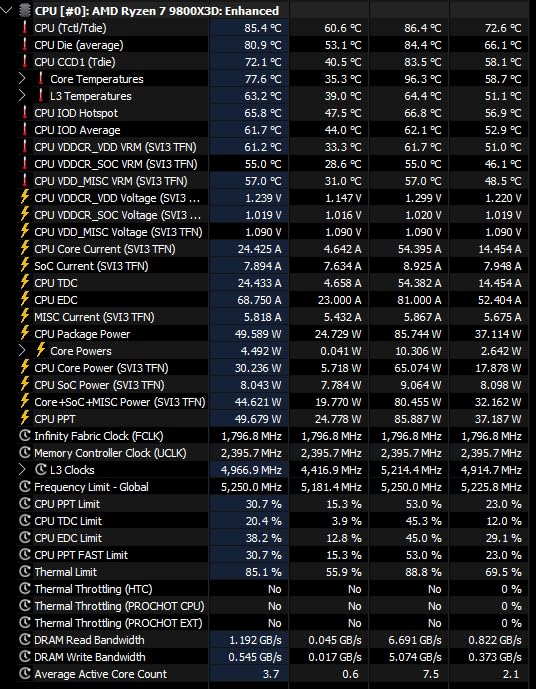Click the lightning icon for CPU PPT
The width and height of the screenshot is (536, 689).
tap(25, 419)
